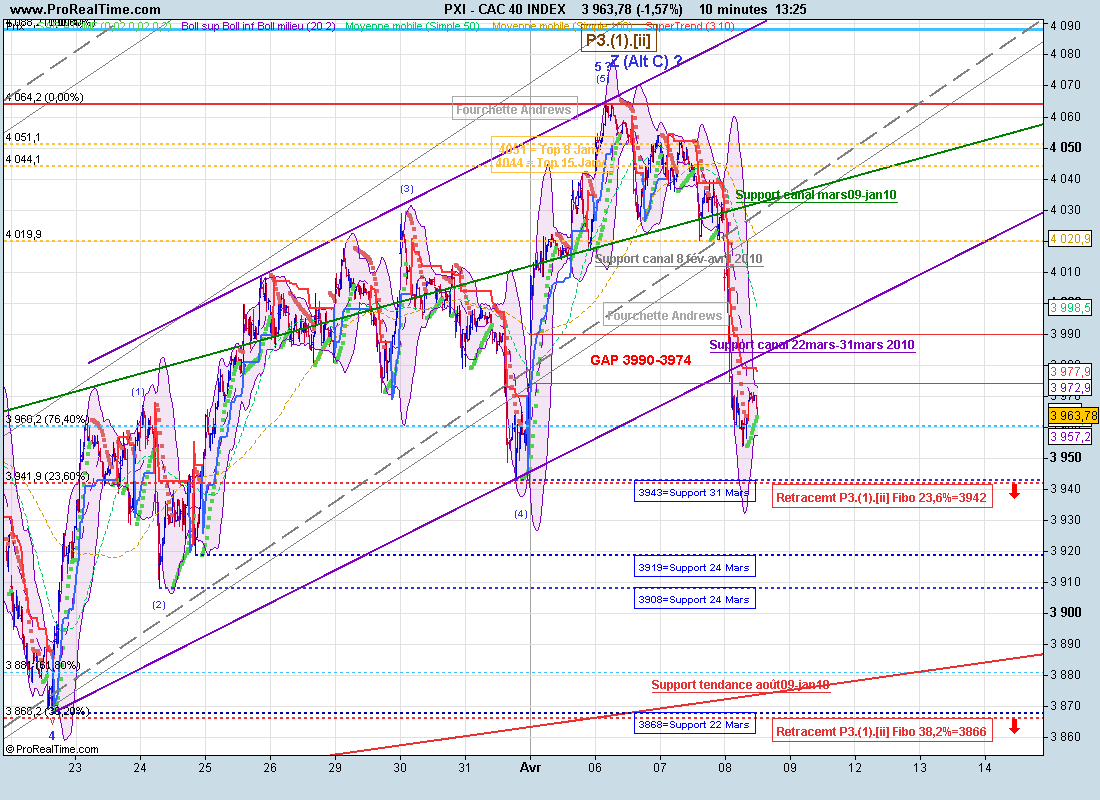This screenshot has width=1100, height=800.
Task: Click the red 3 977,9 price tag
Action: (1071, 371)
